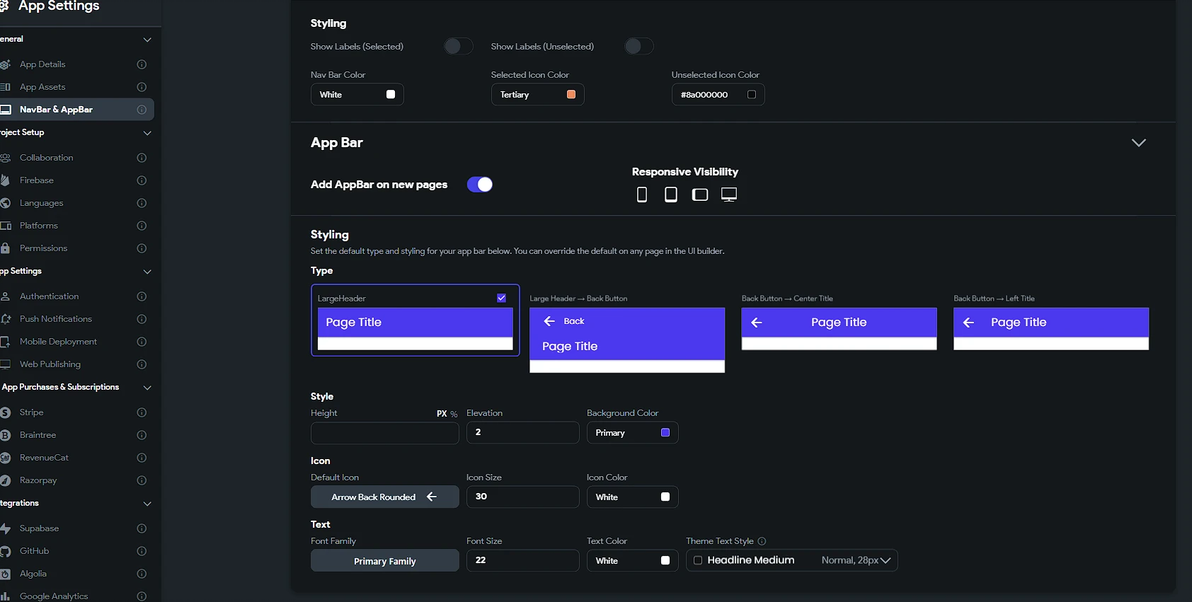This screenshot has width=1192, height=602.
Task: Turn off Add AppBar on new pages
Action: [x=480, y=184]
